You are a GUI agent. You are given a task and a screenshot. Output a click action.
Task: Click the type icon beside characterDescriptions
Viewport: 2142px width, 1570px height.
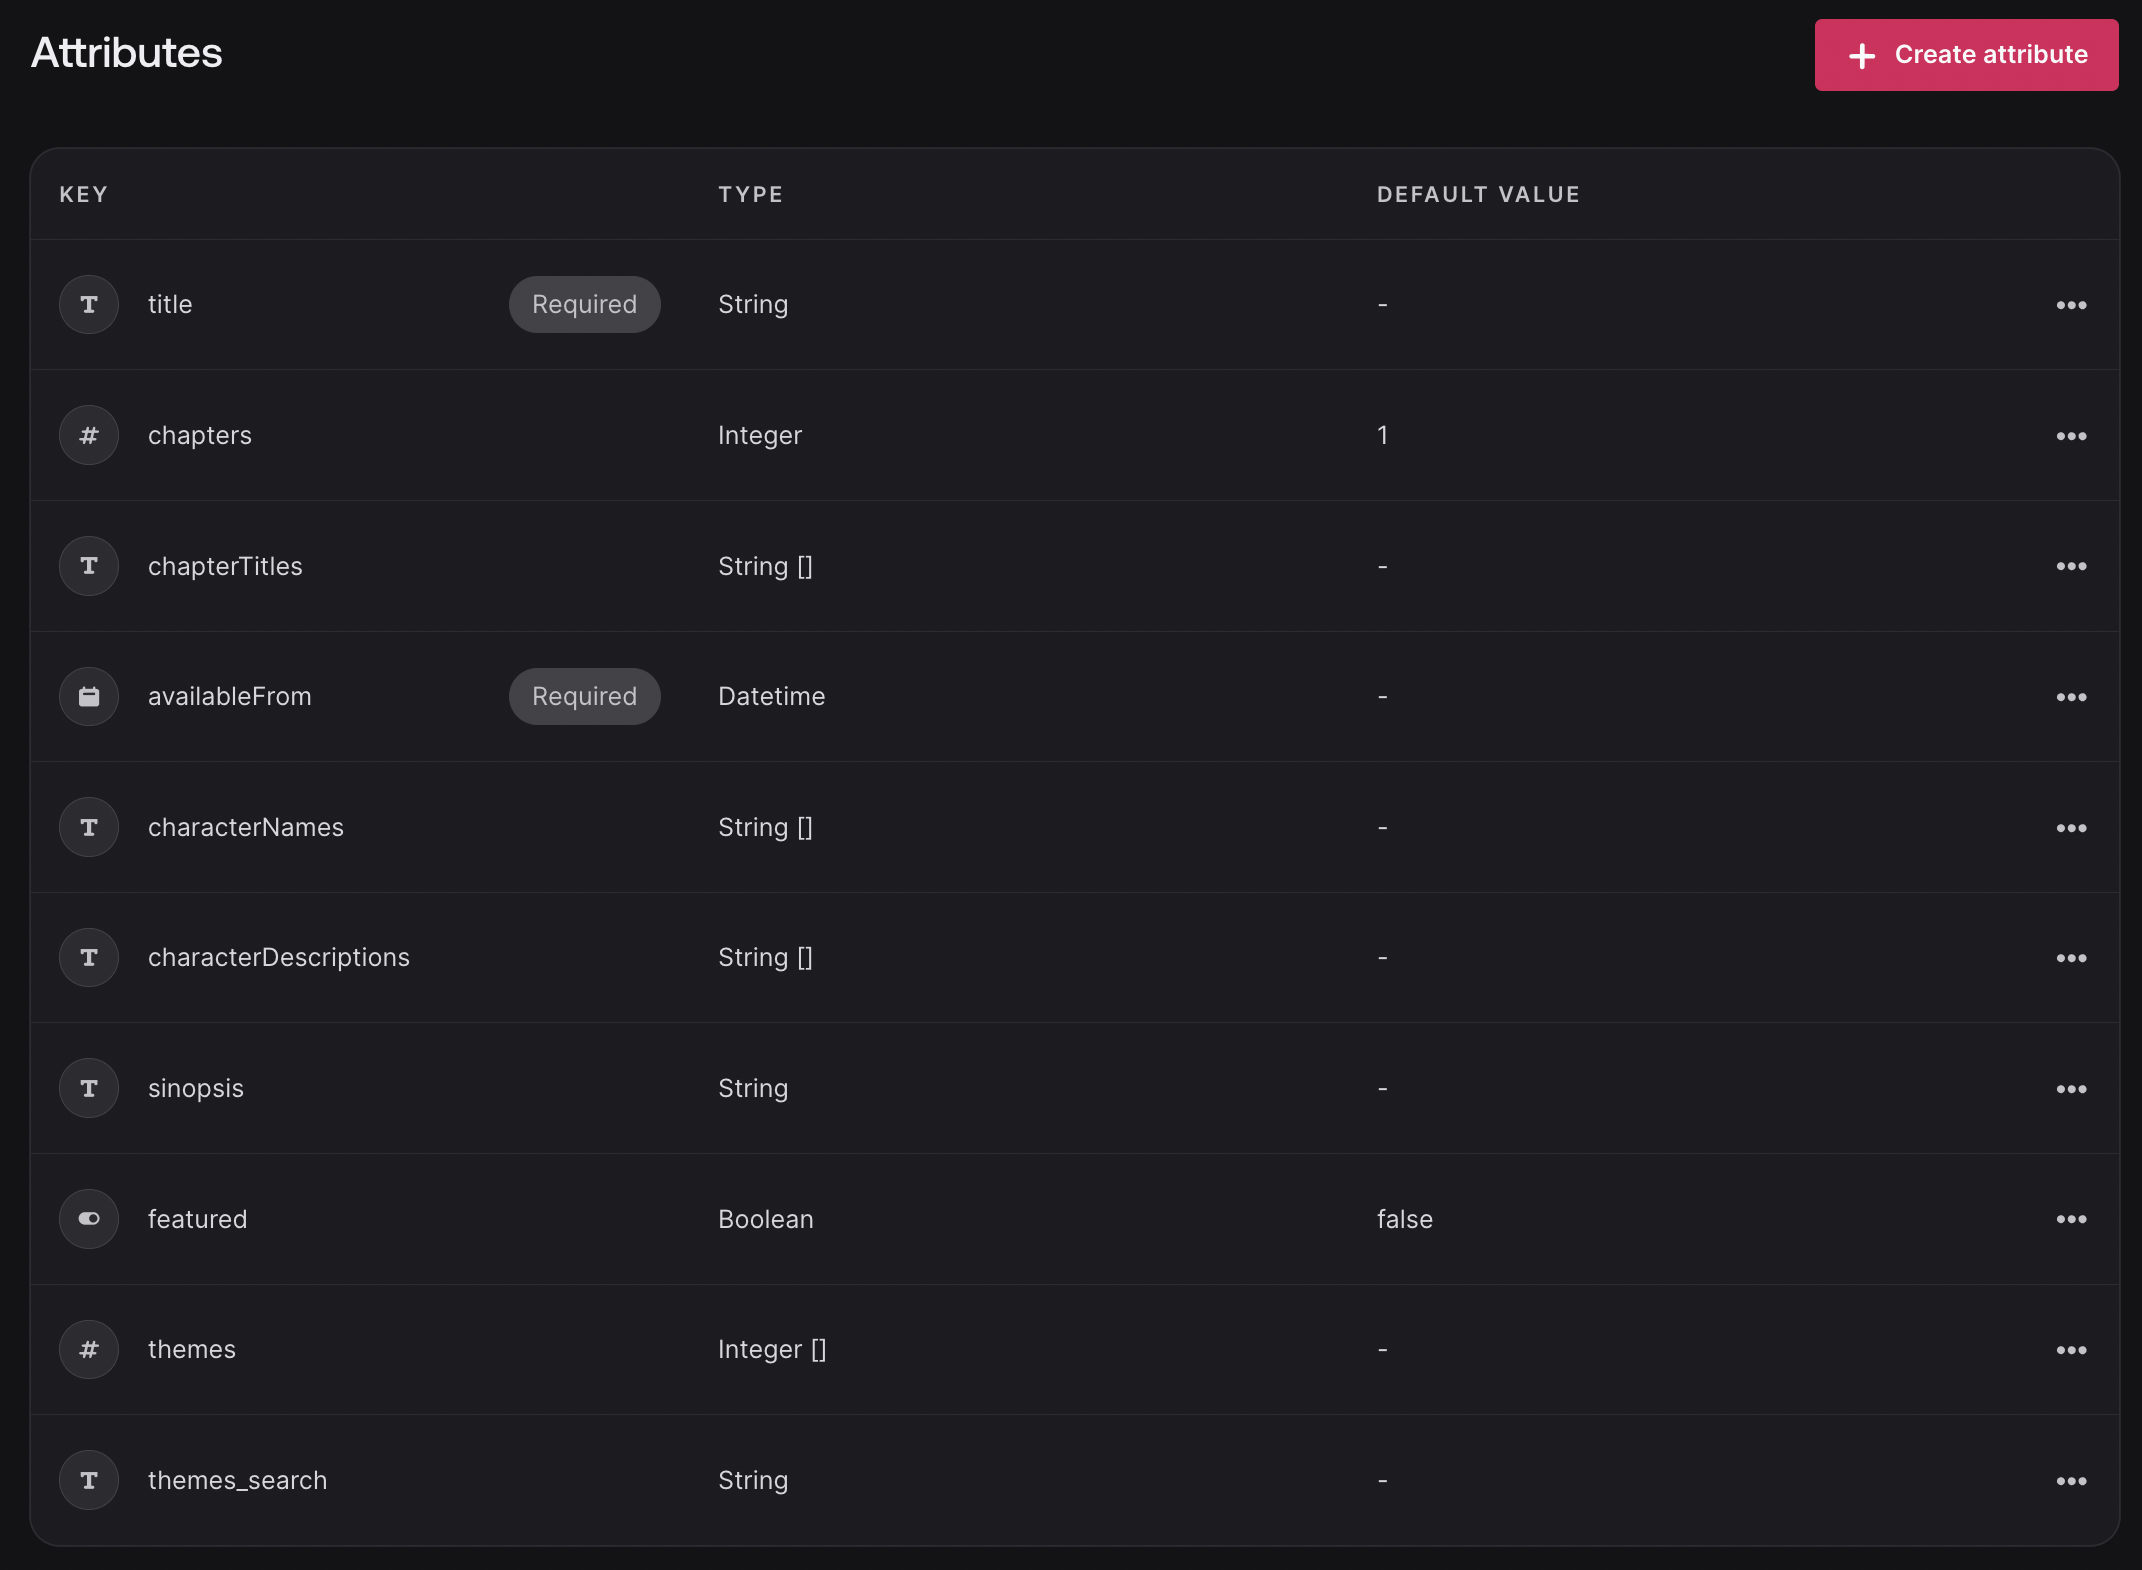pos(88,957)
